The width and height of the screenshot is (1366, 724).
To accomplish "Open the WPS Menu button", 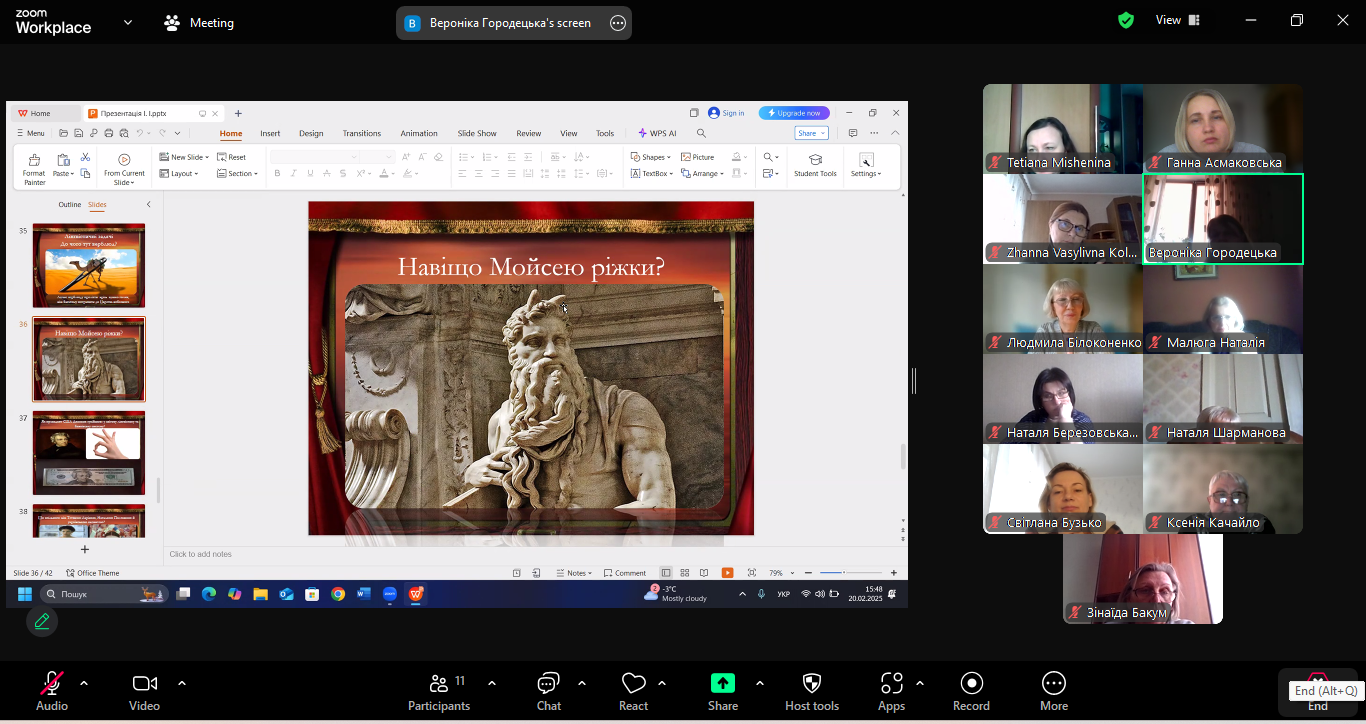I will coord(31,133).
